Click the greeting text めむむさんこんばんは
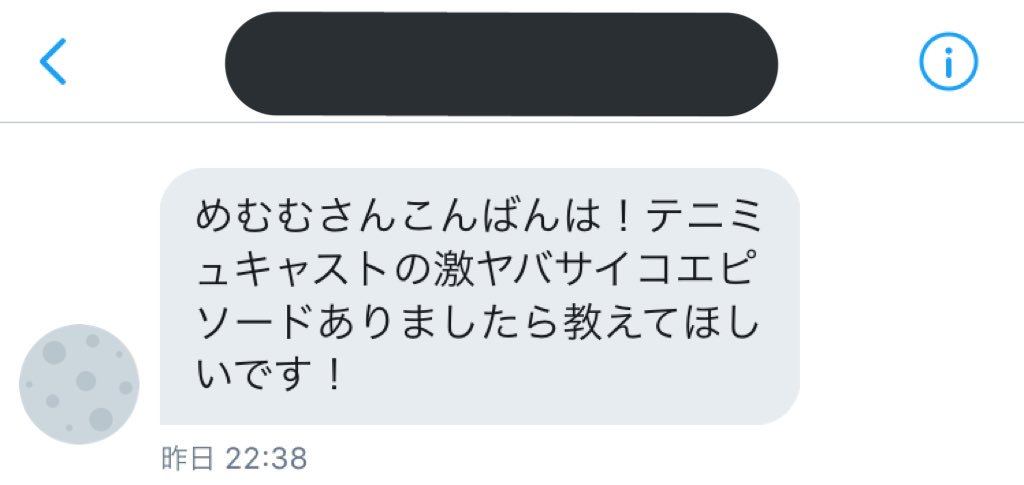This screenshot has height=485, width=1024. pos(398,219)
